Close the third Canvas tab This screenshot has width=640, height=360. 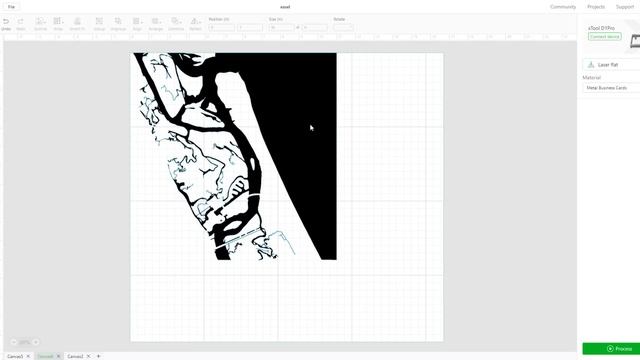pyautogui.click(x=89, y=356)
